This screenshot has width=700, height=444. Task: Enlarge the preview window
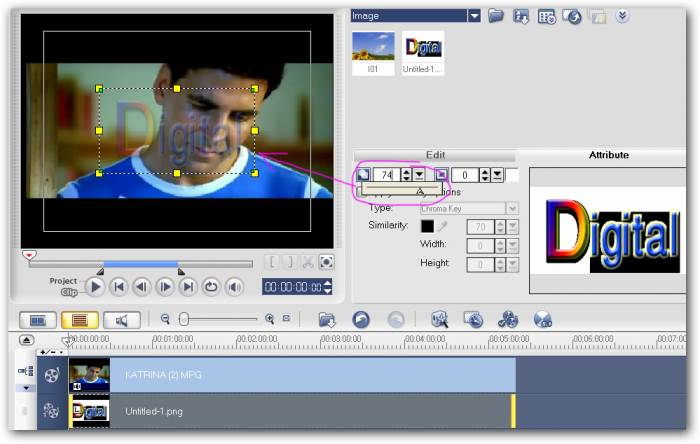[x=326, y=262]
